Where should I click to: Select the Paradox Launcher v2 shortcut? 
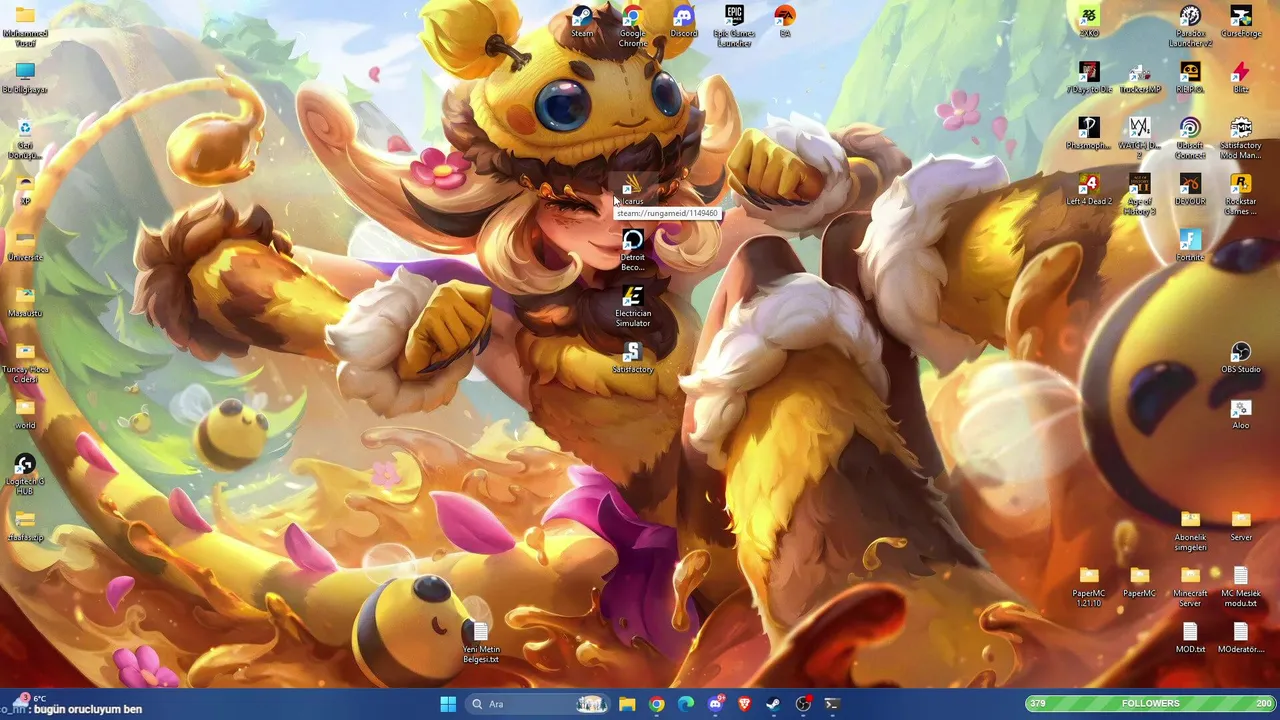click(x=1190, y=26)
